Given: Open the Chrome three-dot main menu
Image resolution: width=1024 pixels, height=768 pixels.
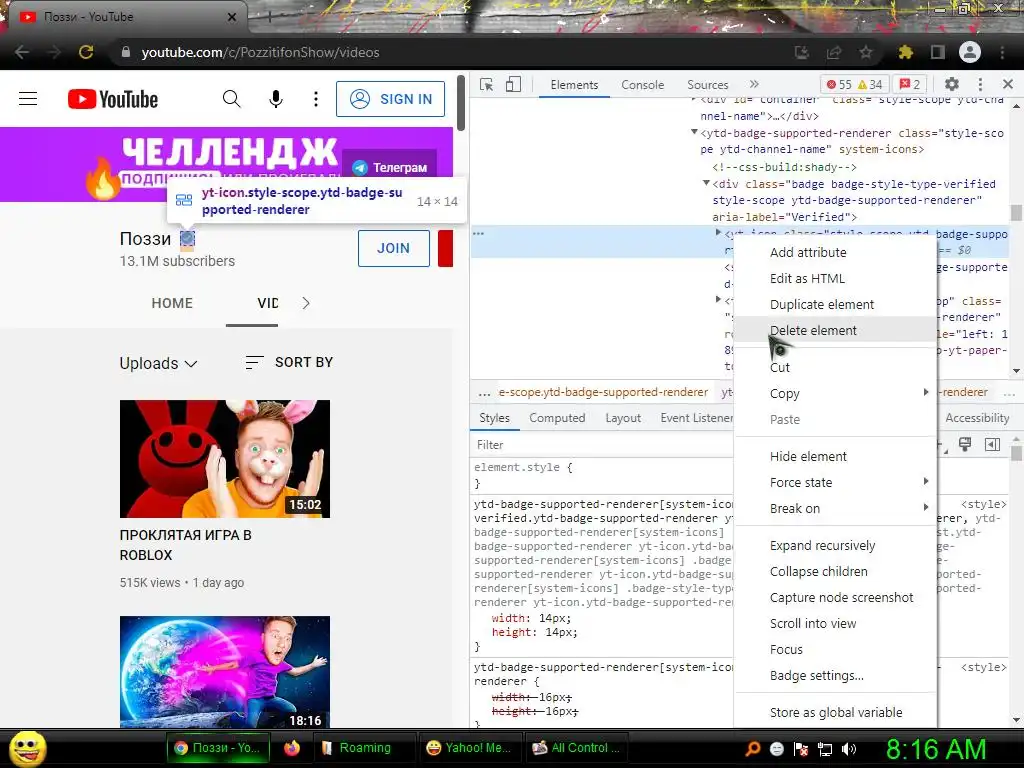Looking at the screenshot, I should (x=1002, y=52).
